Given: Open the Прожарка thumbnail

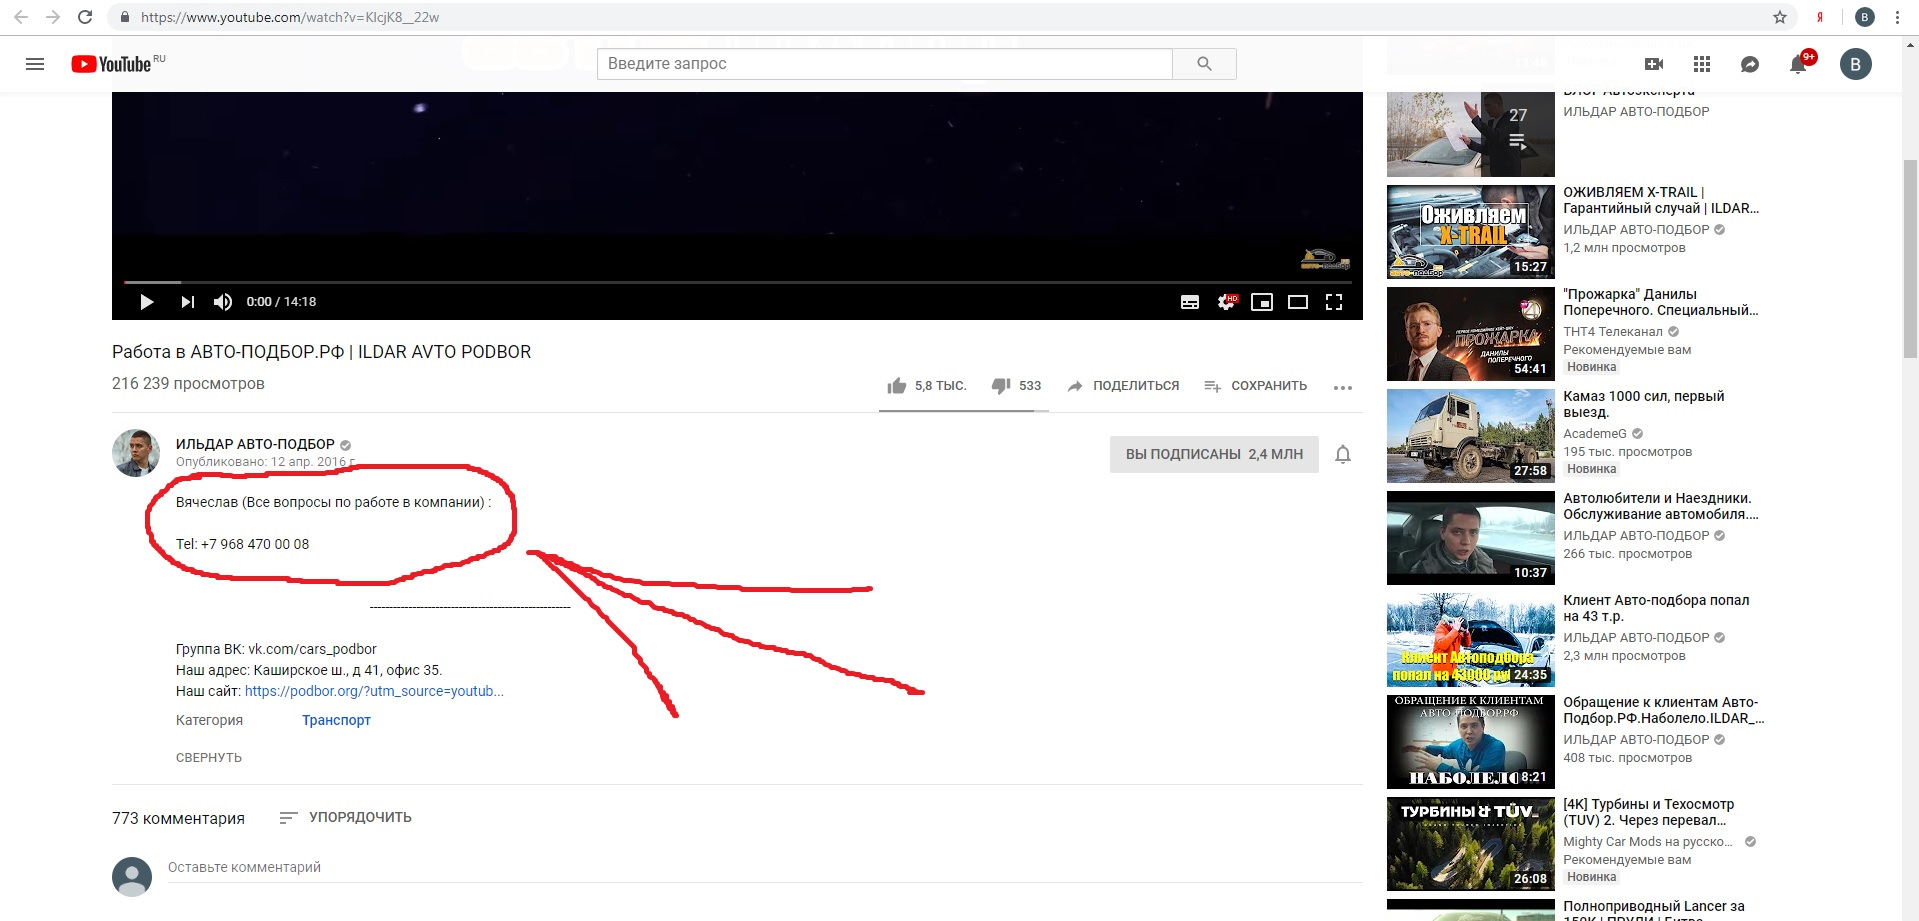Looking at the screenshot, I should (x=1471, y=334).
